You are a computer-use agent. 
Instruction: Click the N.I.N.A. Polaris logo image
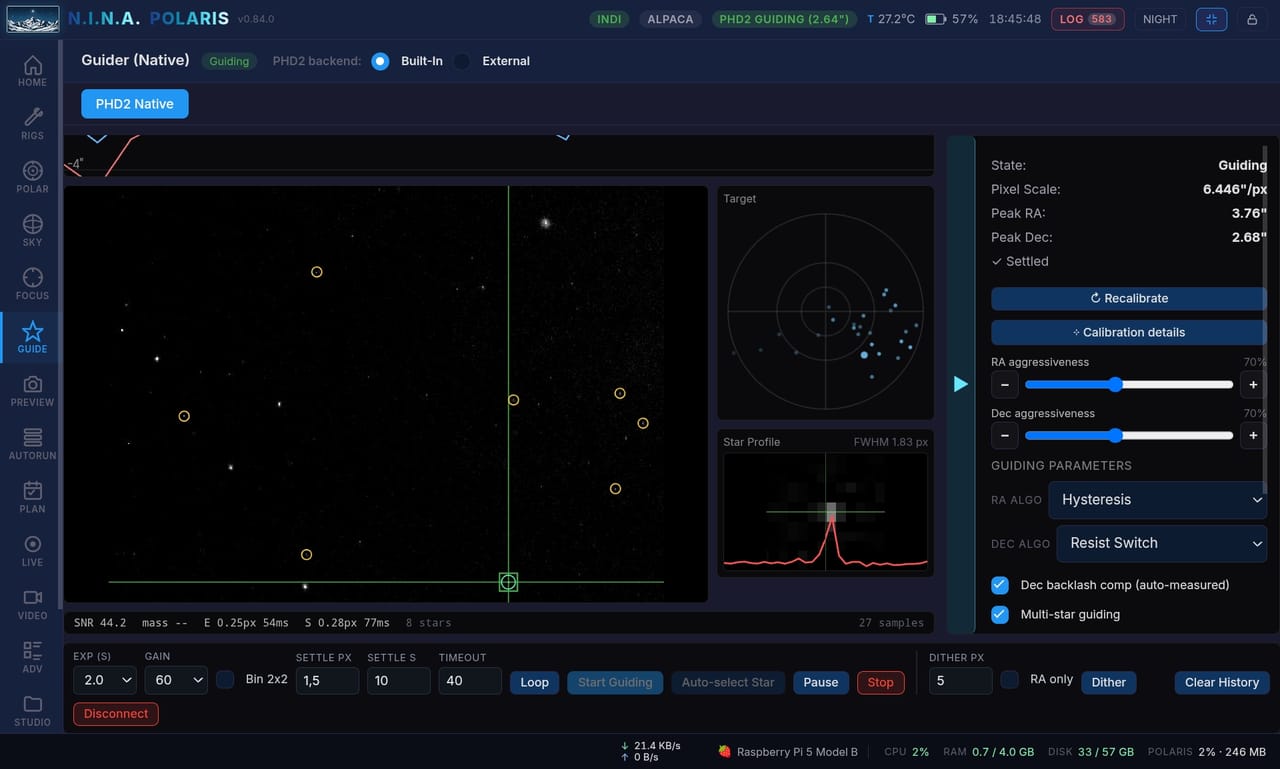(33, 19)
